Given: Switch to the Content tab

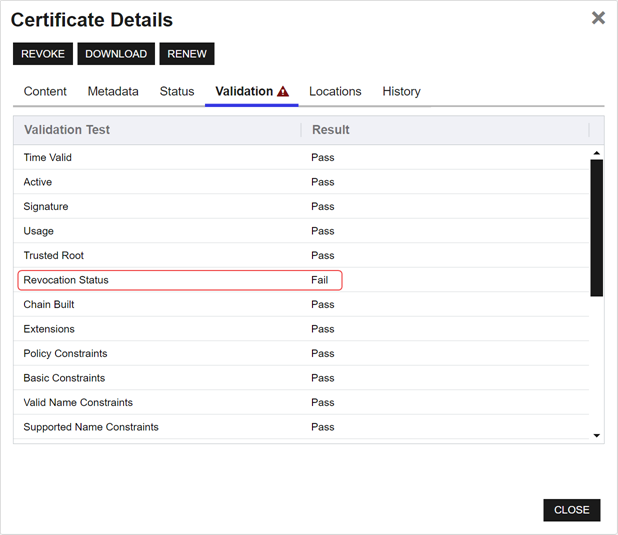Looking at the screenshot, I should [x=45, y=92].
